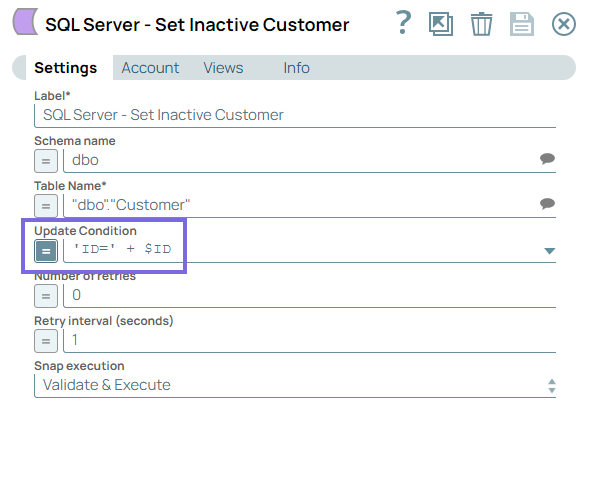Viewport: 589px width, 491px height.
Task: Open the Info tab
Action: 296,68
